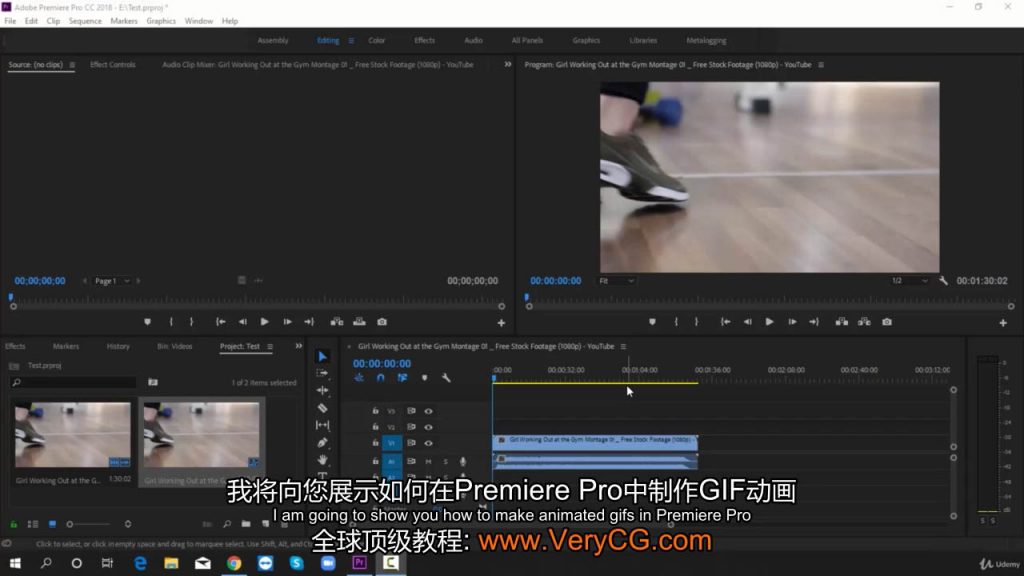Open Program monitor zoom Fit dropdown
The width and height of the screenshot is (1024, 576).
(x=616, y=281)
